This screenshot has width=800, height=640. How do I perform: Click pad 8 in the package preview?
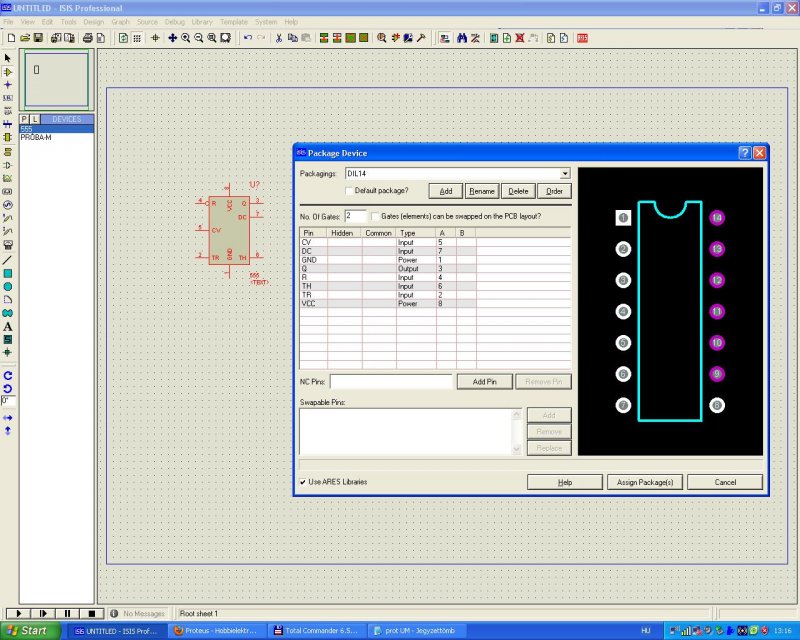(717, 405)
